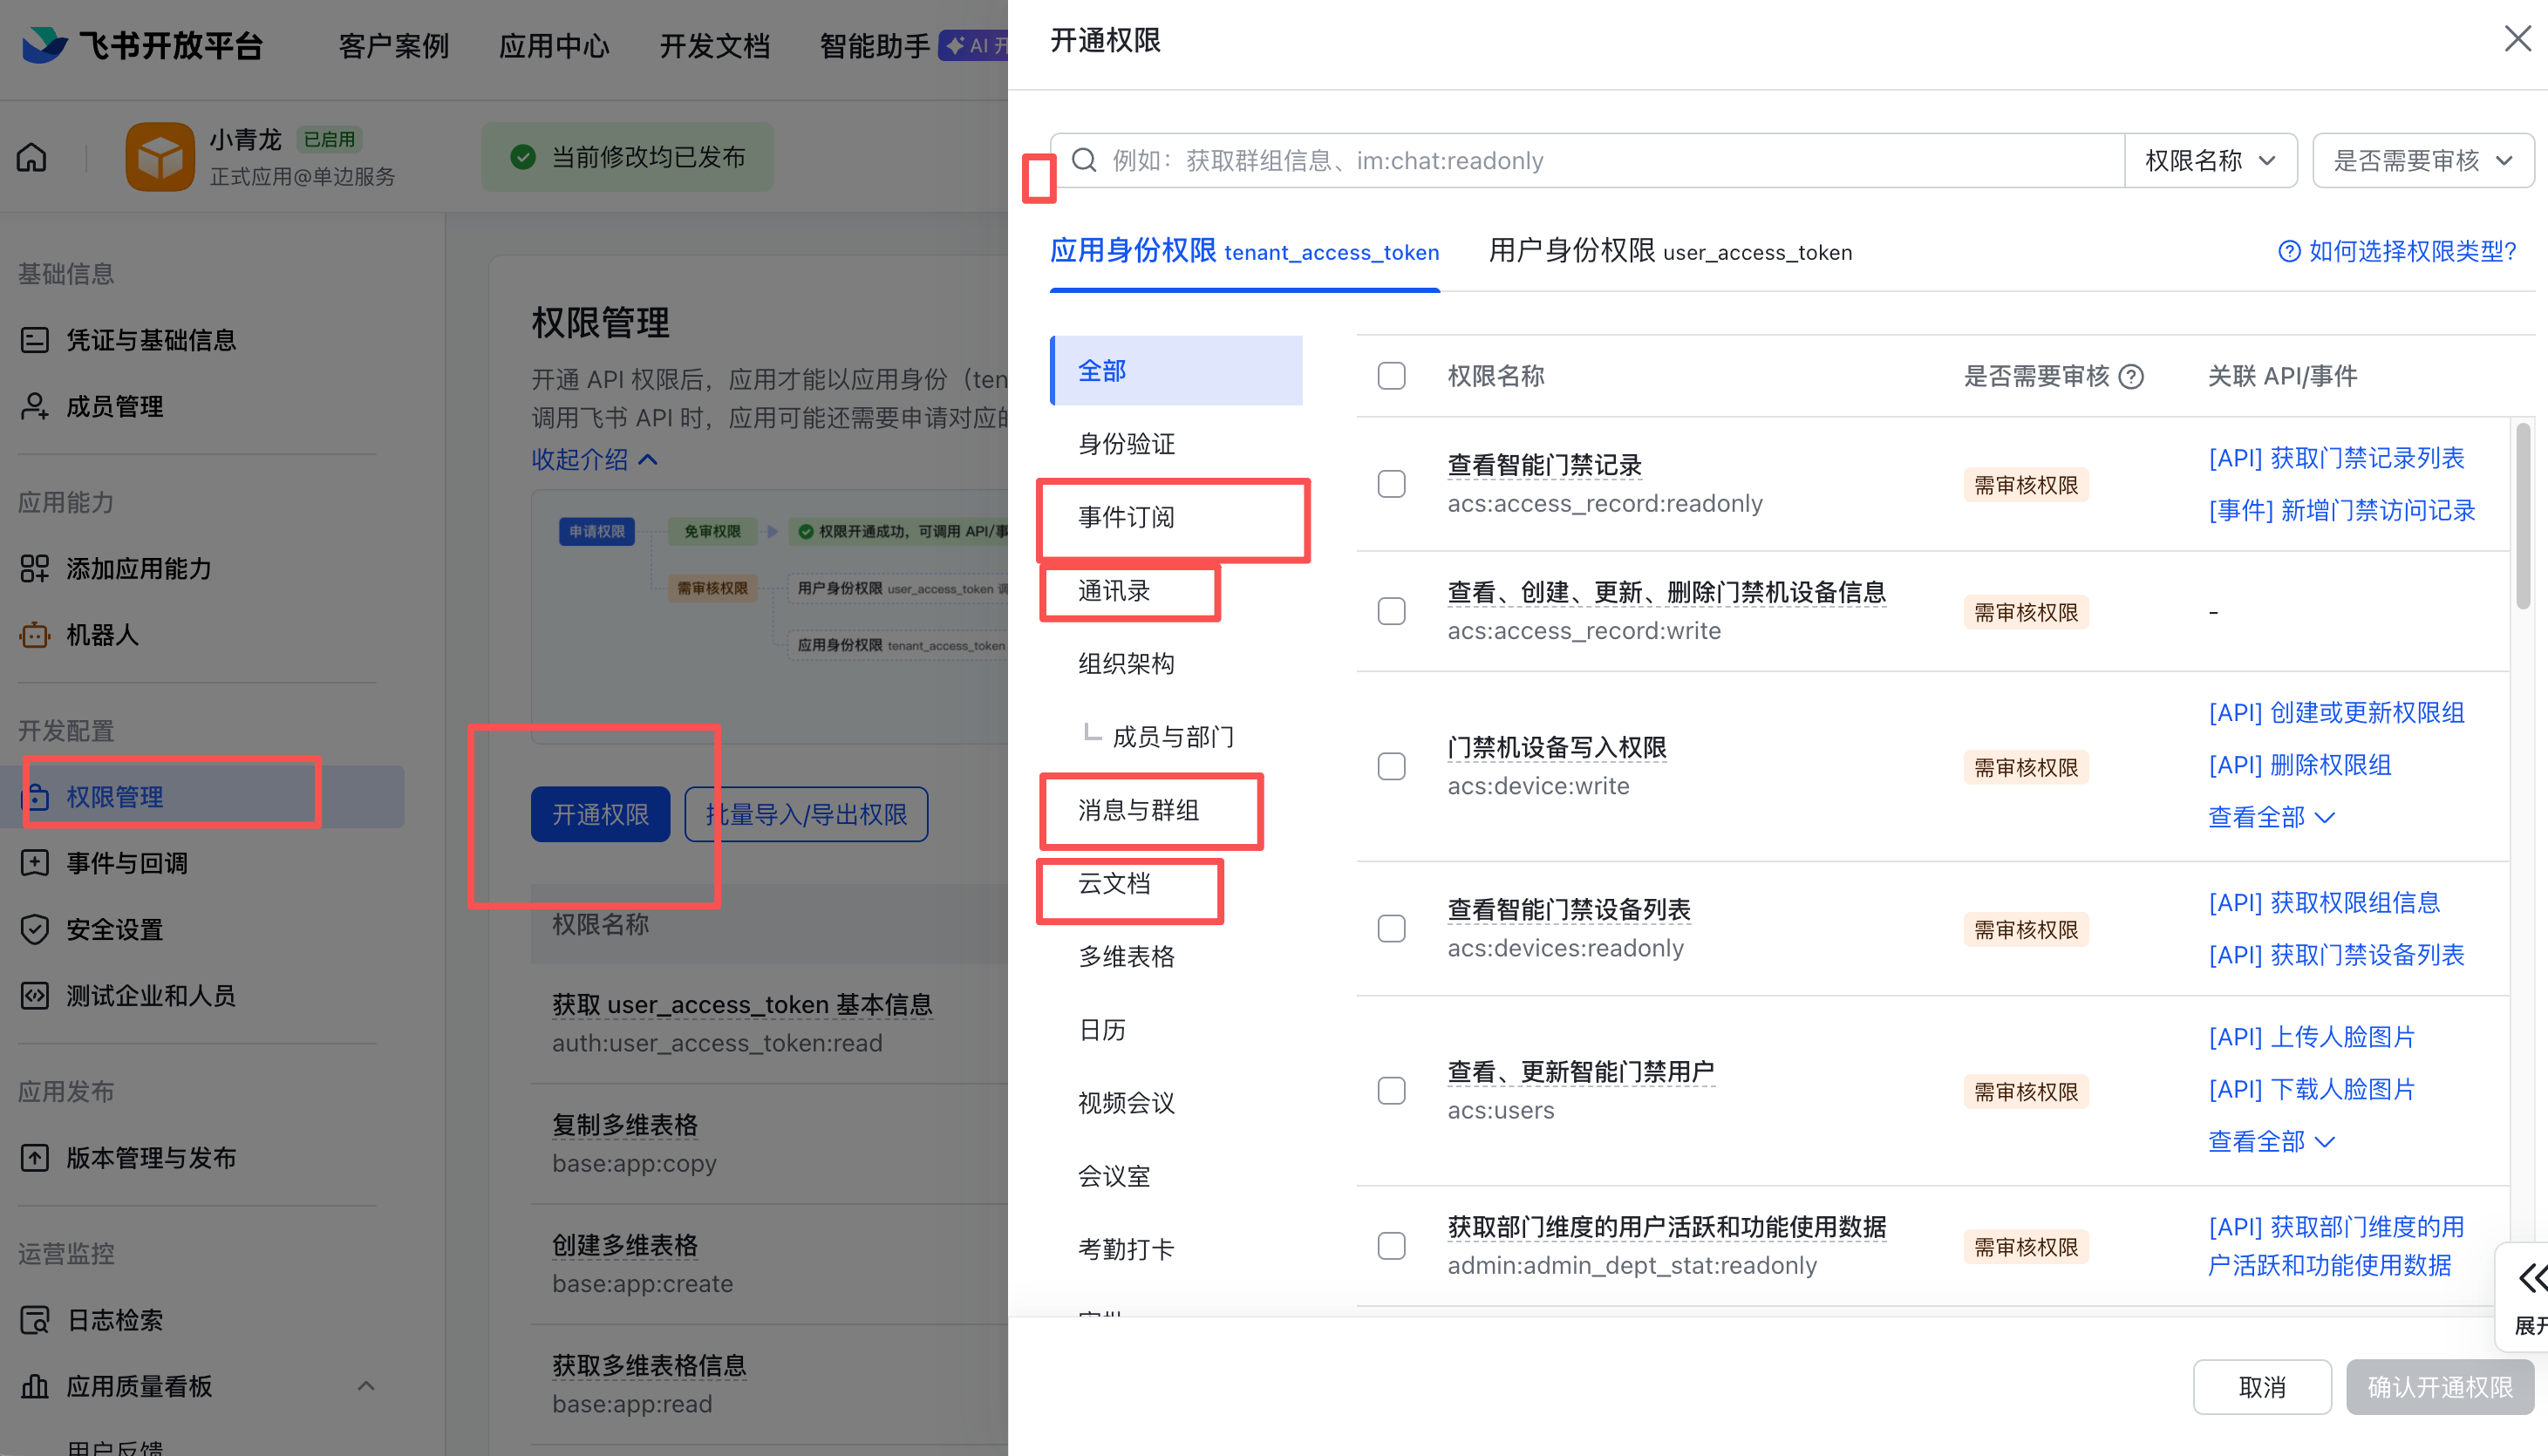Screen dimensions: 2548x1456
Task: Check the 门禁机设备写入权限 checkbox
Action: click(x=1391, y=767)
